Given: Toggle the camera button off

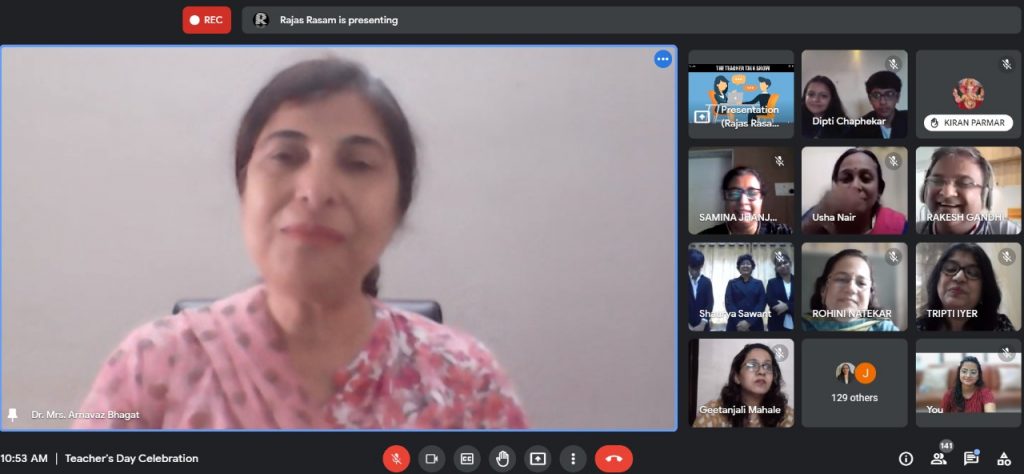Looking at the screenshot, I should pyautogui.click(x=432, y=458).
